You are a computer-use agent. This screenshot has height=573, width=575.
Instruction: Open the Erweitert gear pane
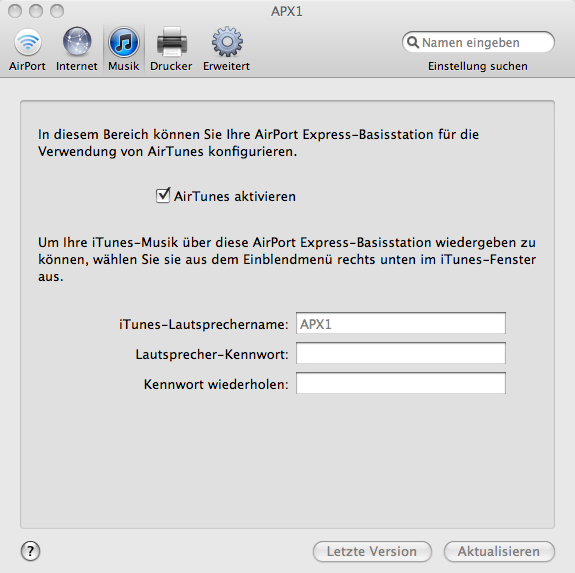coord(227,49)
